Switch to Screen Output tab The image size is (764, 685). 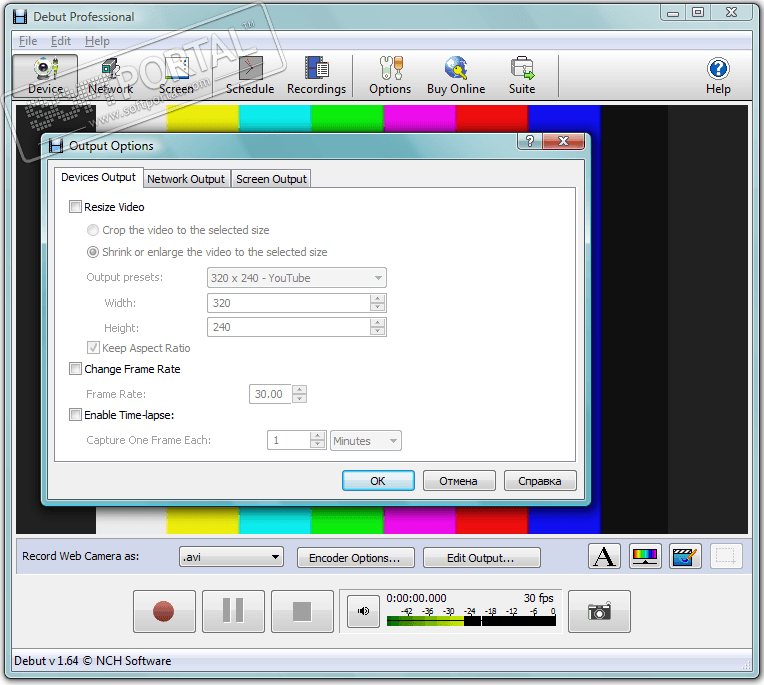click(x=271, y=179)
